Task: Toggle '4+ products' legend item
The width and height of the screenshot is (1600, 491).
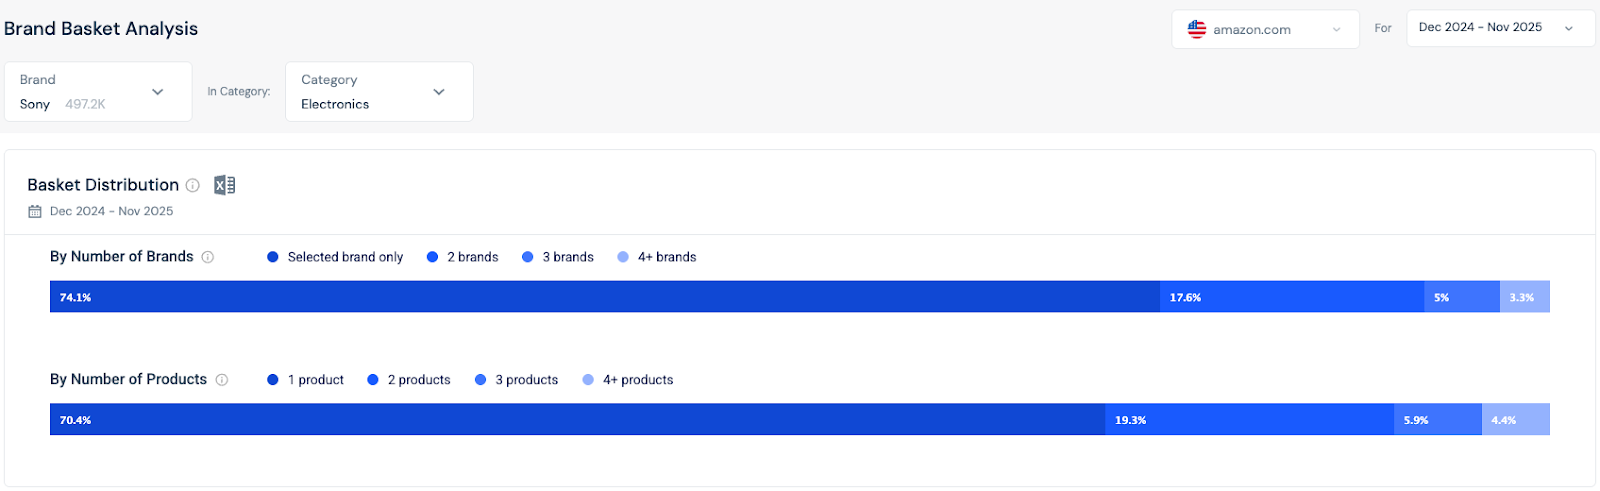Action: (x=627, y=380)
